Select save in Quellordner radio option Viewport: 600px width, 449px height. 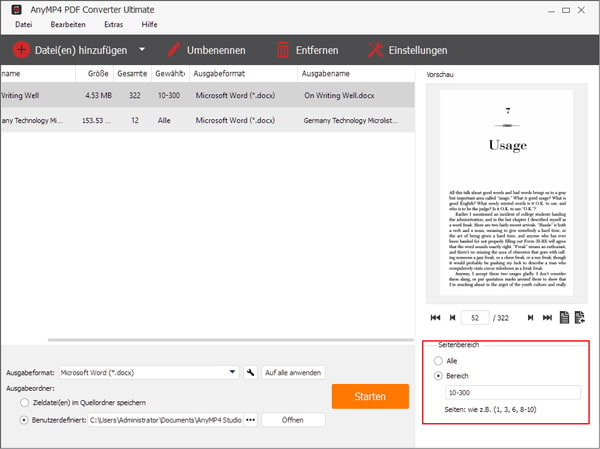tap(24, 403)
